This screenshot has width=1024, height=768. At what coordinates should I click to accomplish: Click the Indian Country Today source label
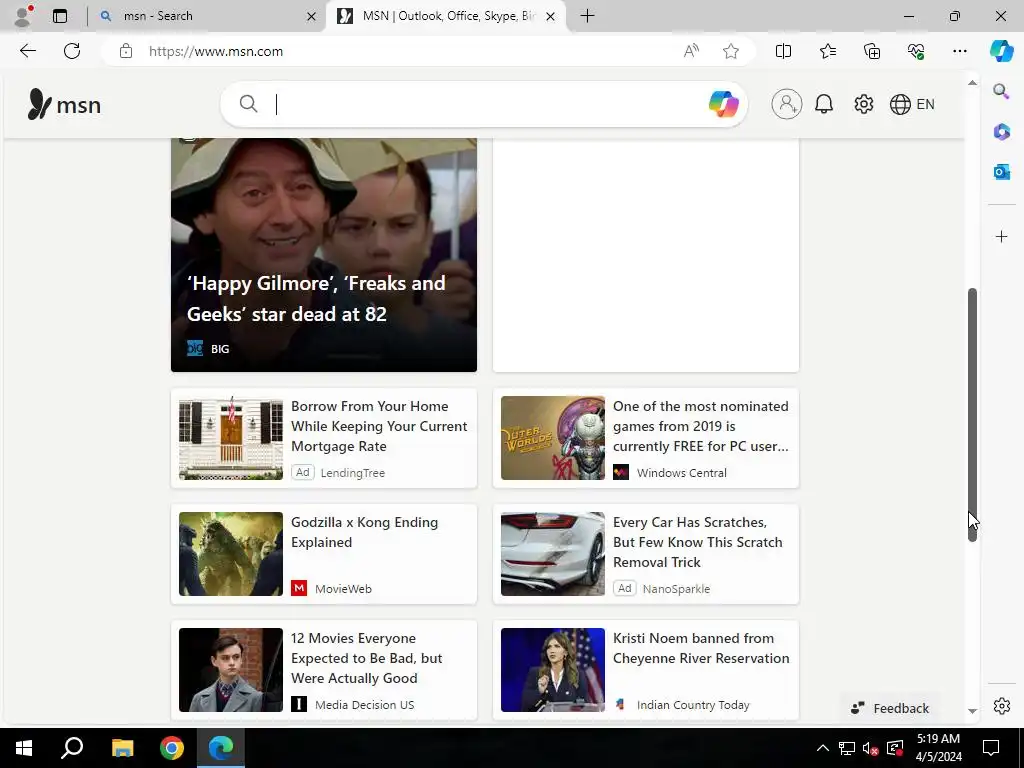click(x=693, y=705)
